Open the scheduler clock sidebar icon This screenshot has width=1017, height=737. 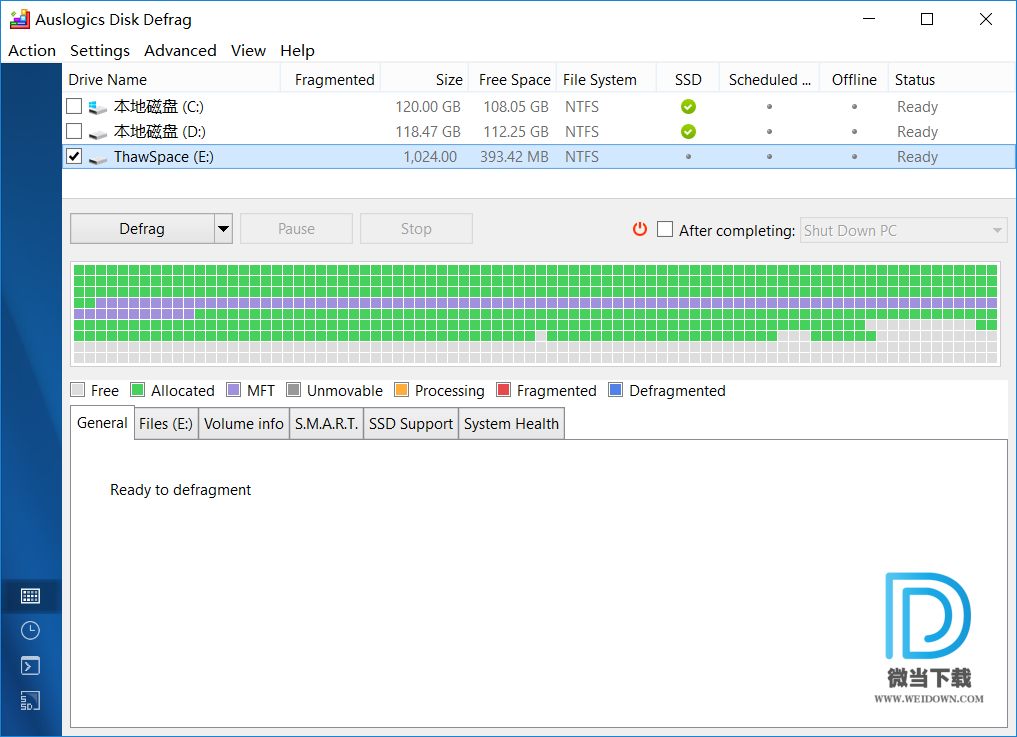point(30,631)
